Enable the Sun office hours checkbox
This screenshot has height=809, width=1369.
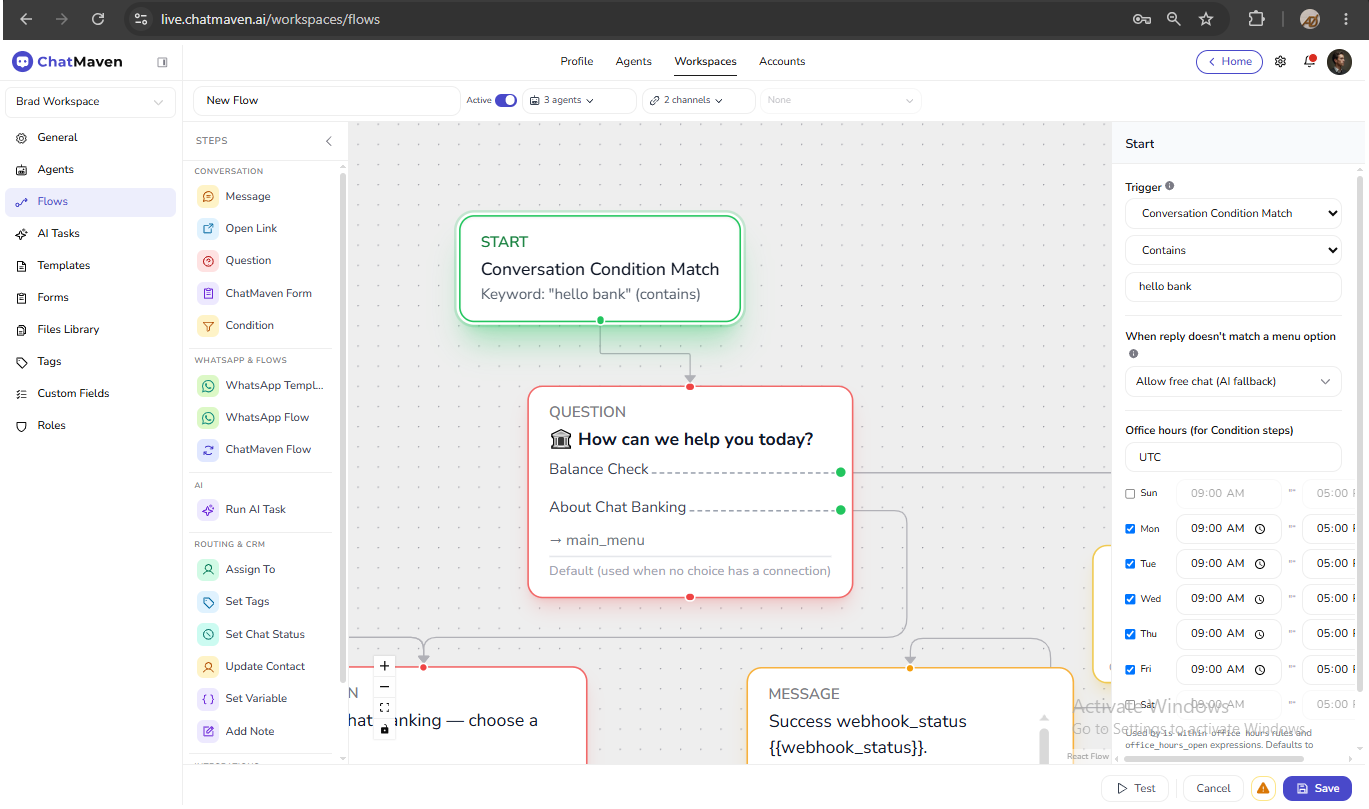point(1130,494)
